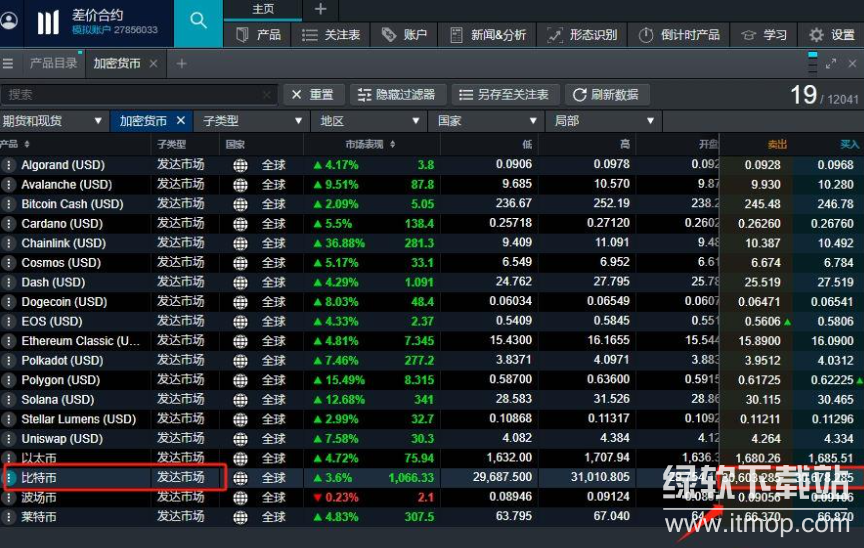This screenshot has height=548, width=864.
Task: Open the 地区 region dropdown
Action: (369, 121)
